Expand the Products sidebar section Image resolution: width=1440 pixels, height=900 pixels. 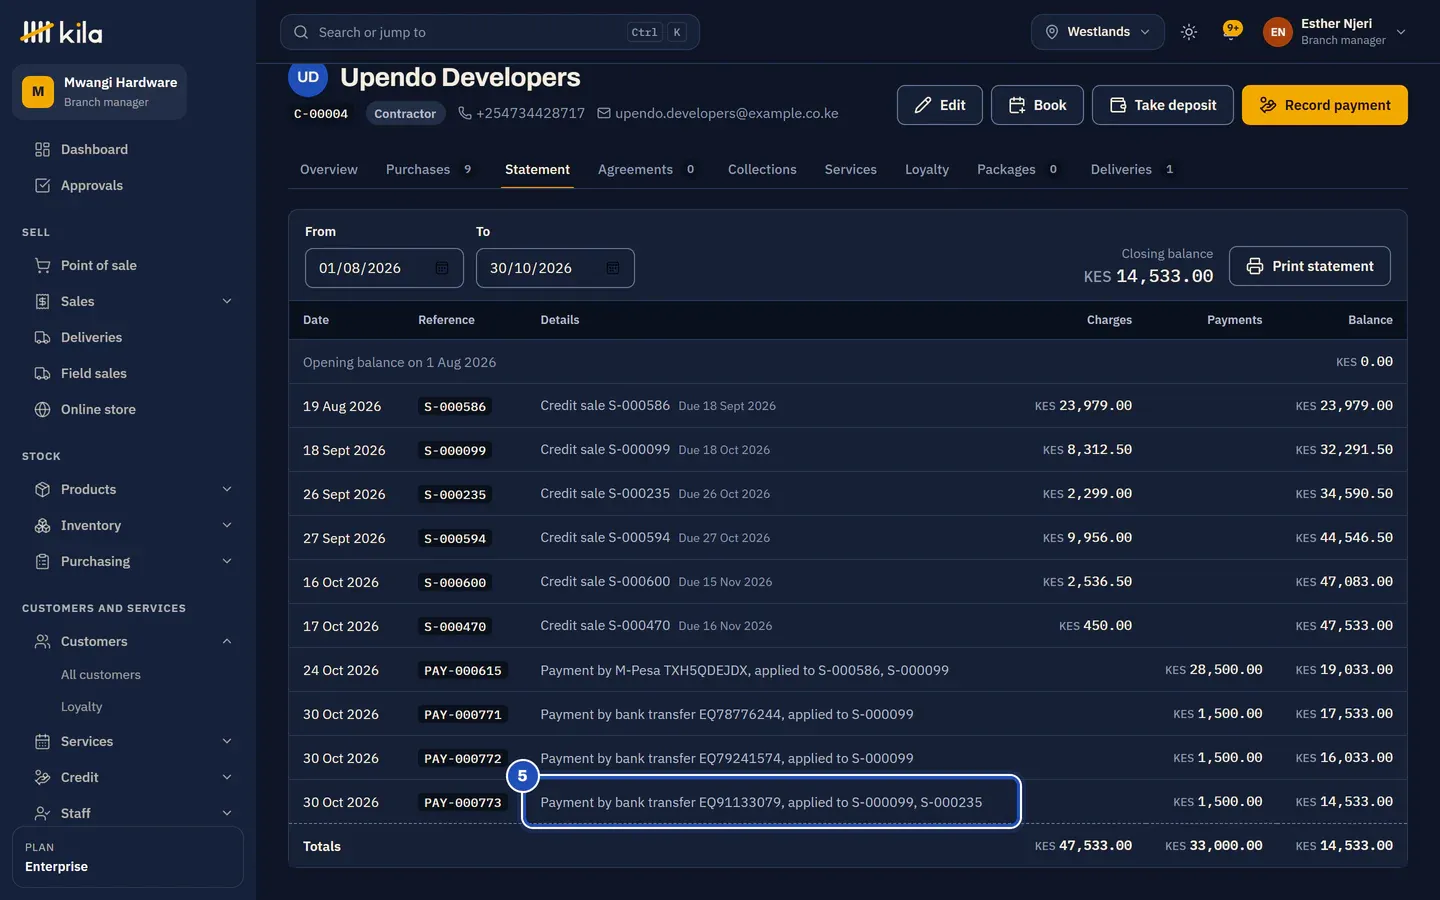point(227,489)
